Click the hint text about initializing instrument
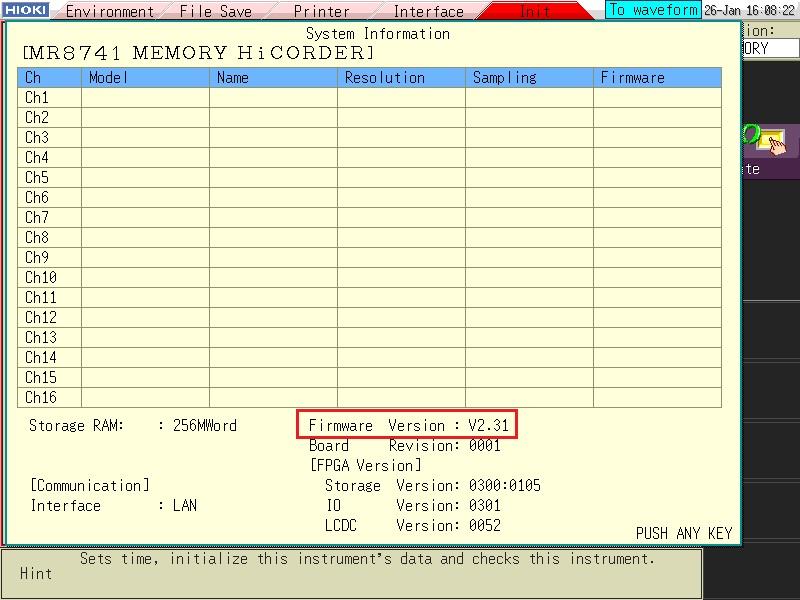The width and height of the screenshot is (800, 600). (x=367, y=559)
